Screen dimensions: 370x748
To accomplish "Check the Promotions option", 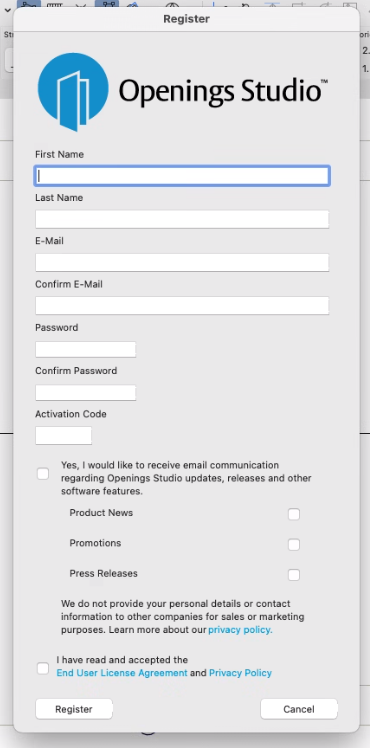I will pyautogui.click(x=294, y=544).
